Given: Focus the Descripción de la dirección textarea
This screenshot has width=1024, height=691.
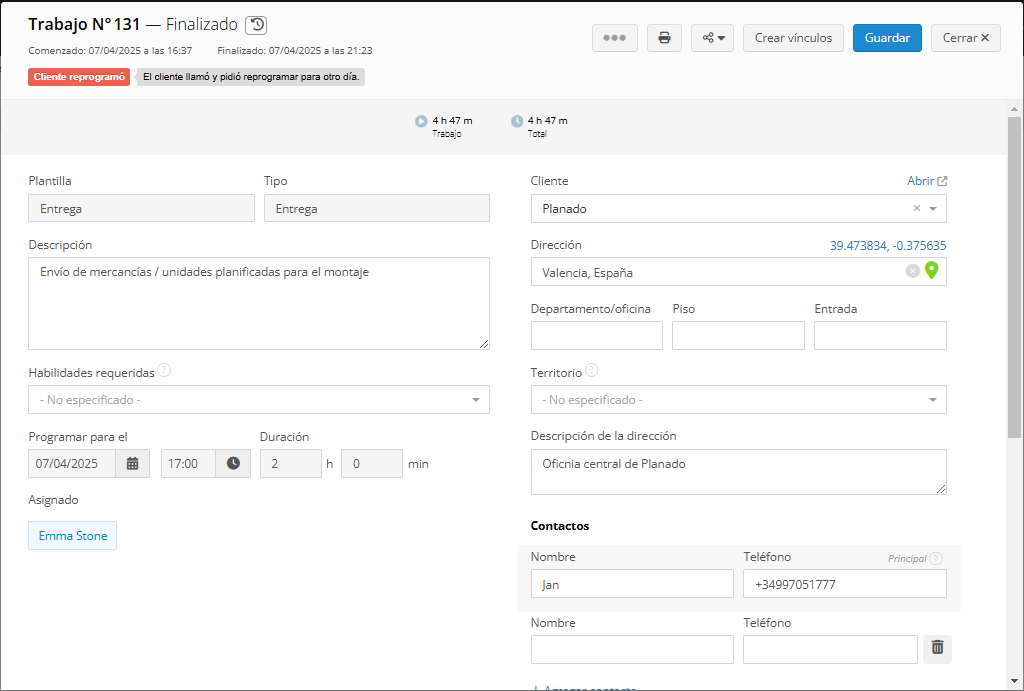Looking at the screenshot, I should click(x=739, y=472).
